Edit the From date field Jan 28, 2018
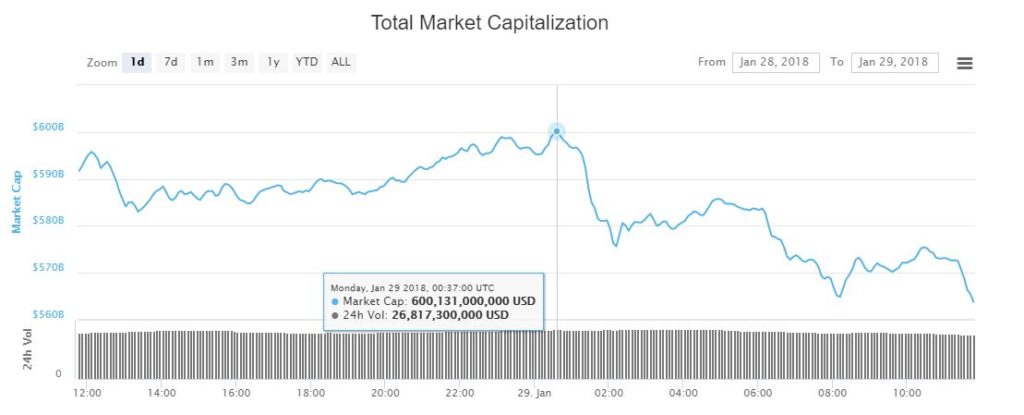1024x415 pixels. click(775, 62)
